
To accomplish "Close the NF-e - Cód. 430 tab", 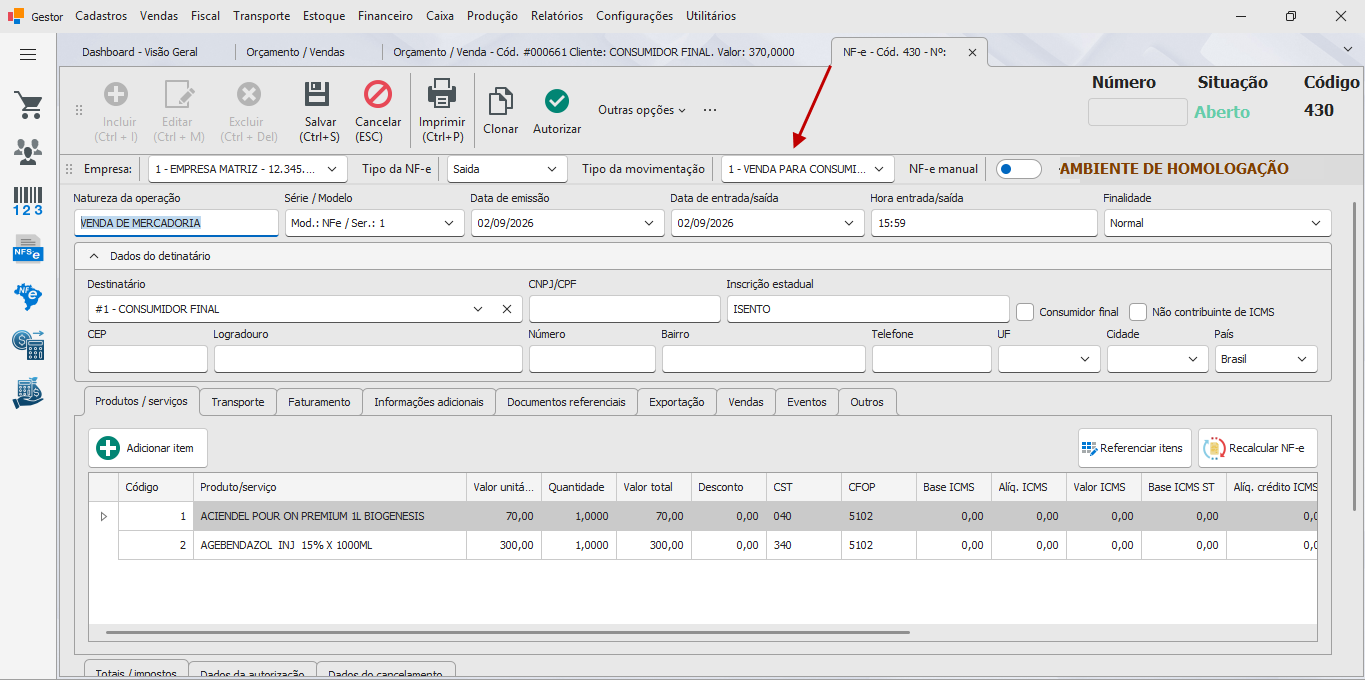I will coord(972,52).
